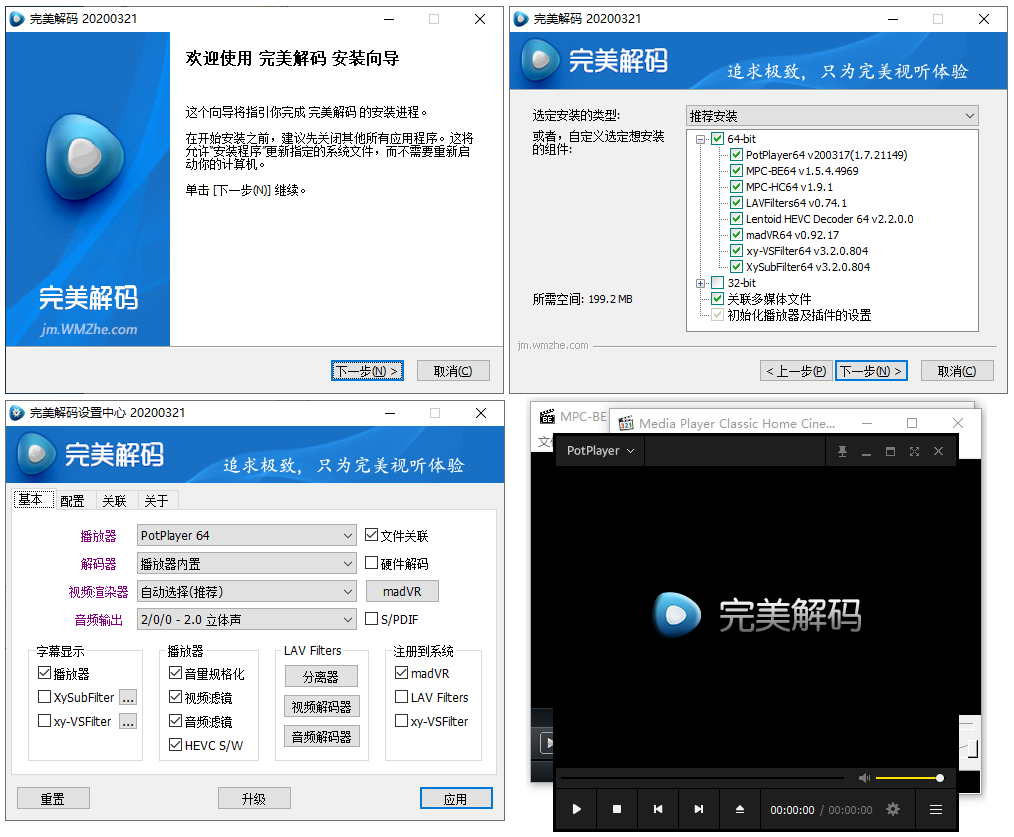Screen dimensions: 1014x837
Task: Switch to the 配置 tab
Action: (73, 500)
